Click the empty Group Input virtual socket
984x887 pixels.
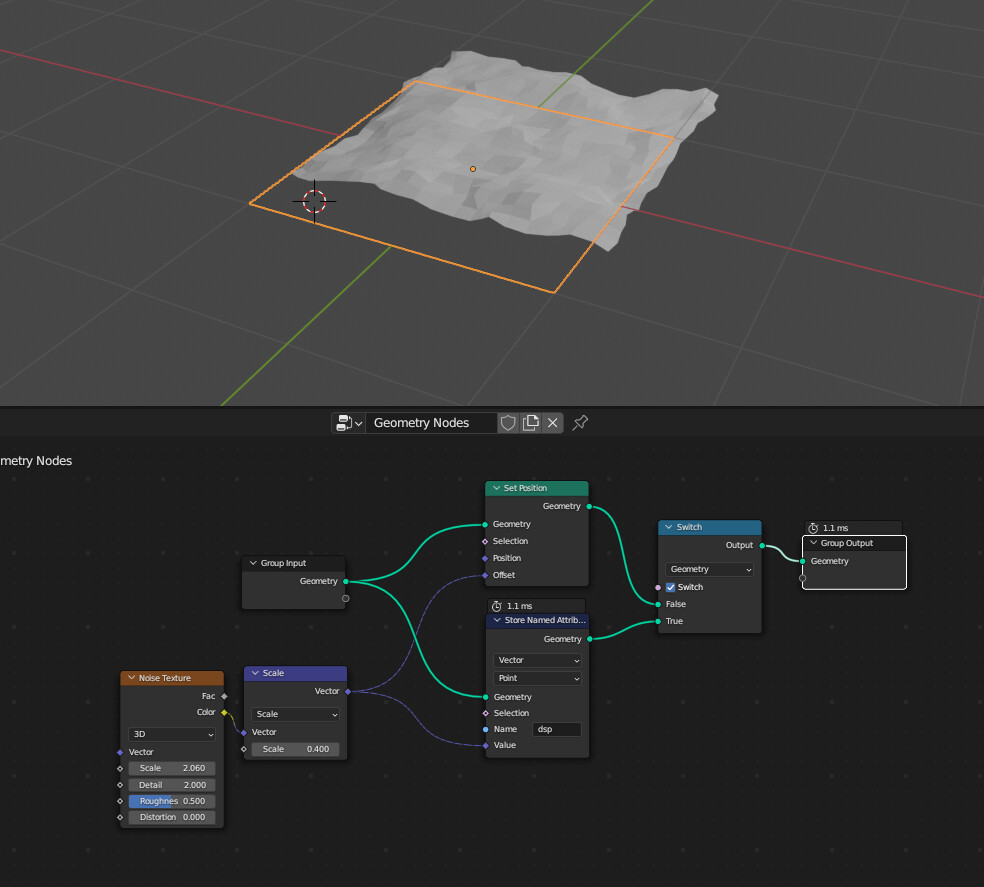coord(346,599)
